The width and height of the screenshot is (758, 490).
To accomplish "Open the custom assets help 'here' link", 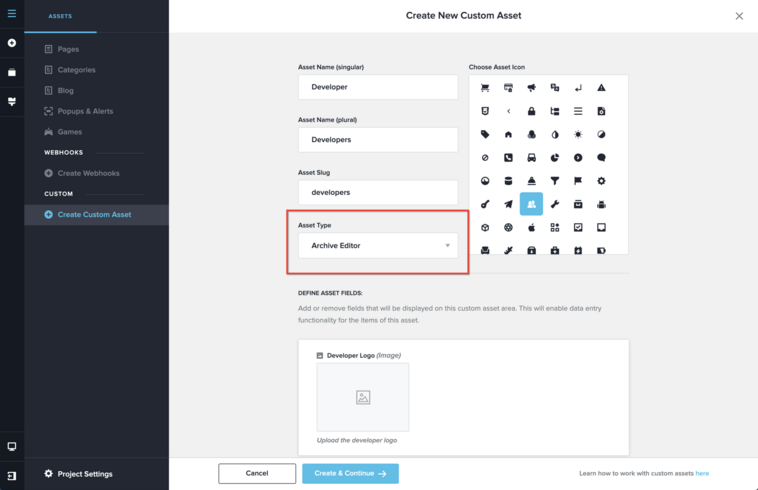I will 702,474.
